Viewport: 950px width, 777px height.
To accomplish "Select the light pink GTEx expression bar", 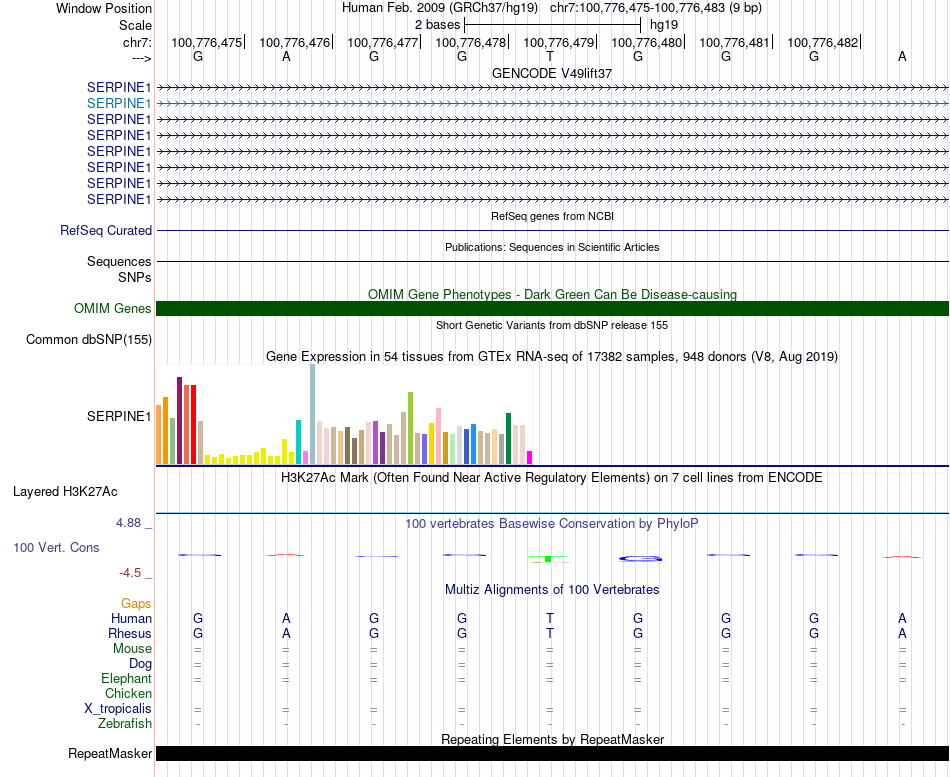I will pyautogui.click(x=439, y=436).
